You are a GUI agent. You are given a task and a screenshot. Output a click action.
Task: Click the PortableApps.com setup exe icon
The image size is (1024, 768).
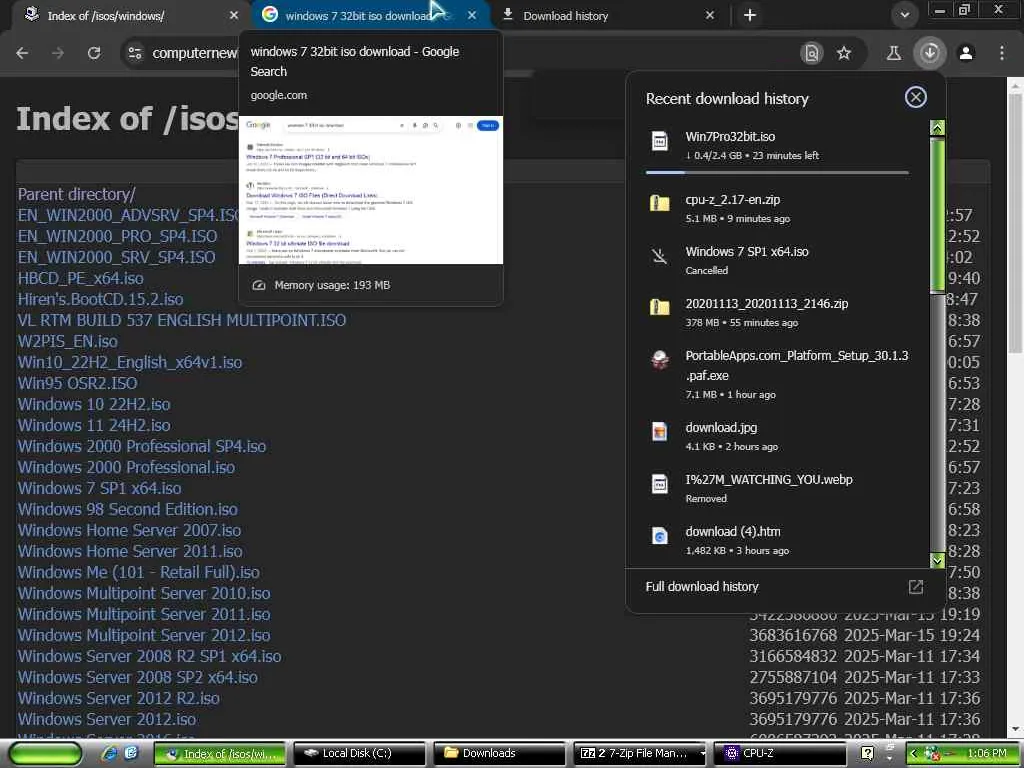(x=660, y=359)
